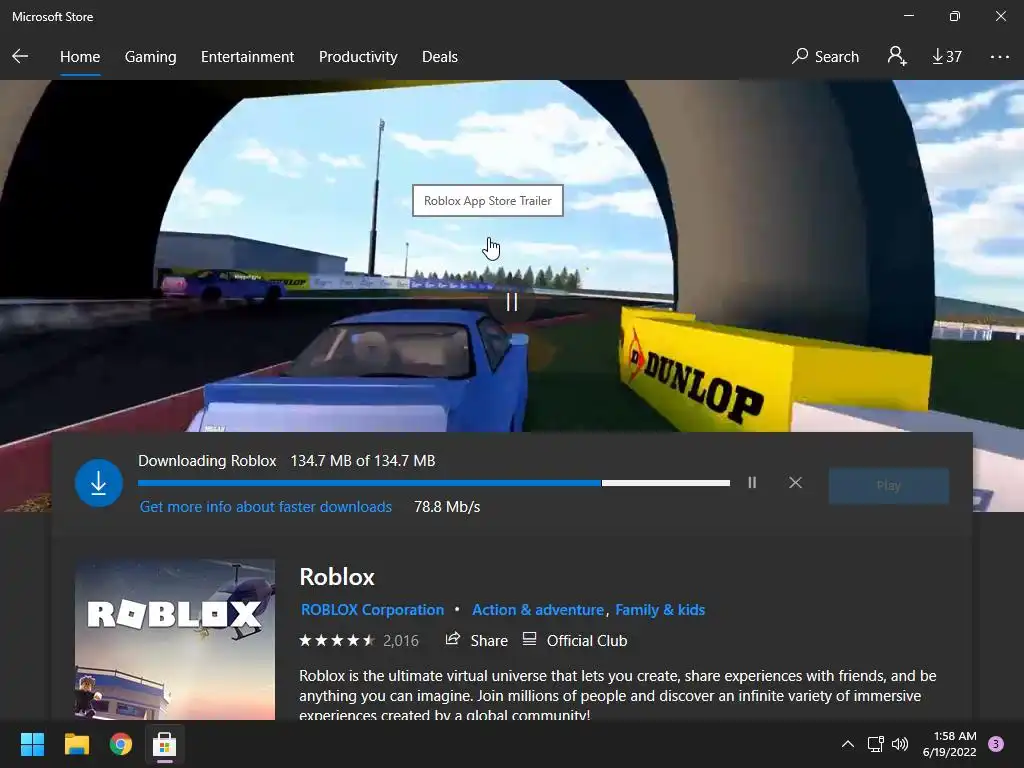Viewport: 1024px width, 768px height.
Task: Share the Roblox app page
Action: [x=476, y=641]
